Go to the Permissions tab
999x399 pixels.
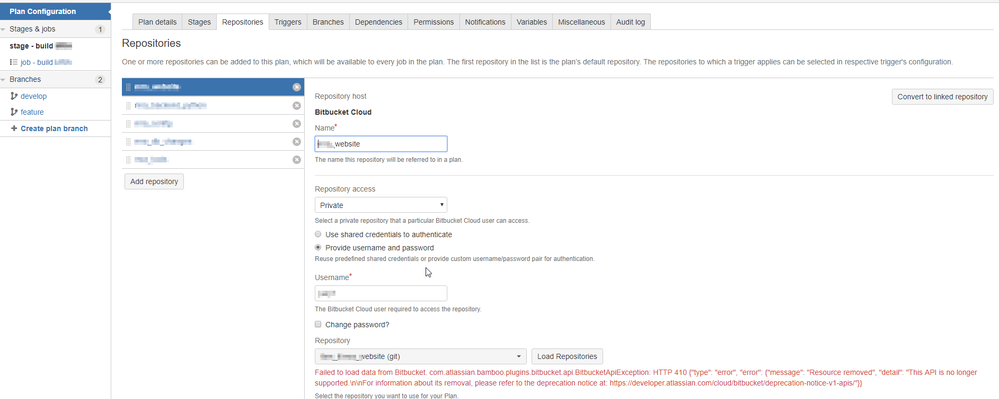[x=434, y=22]
